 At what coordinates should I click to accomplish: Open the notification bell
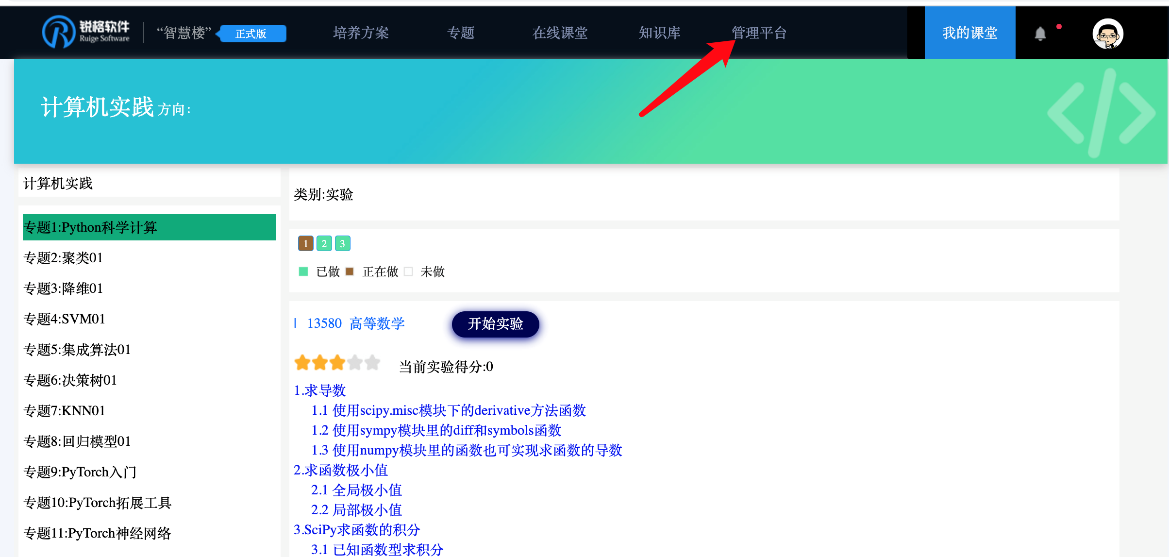(x=1040, y=34)
